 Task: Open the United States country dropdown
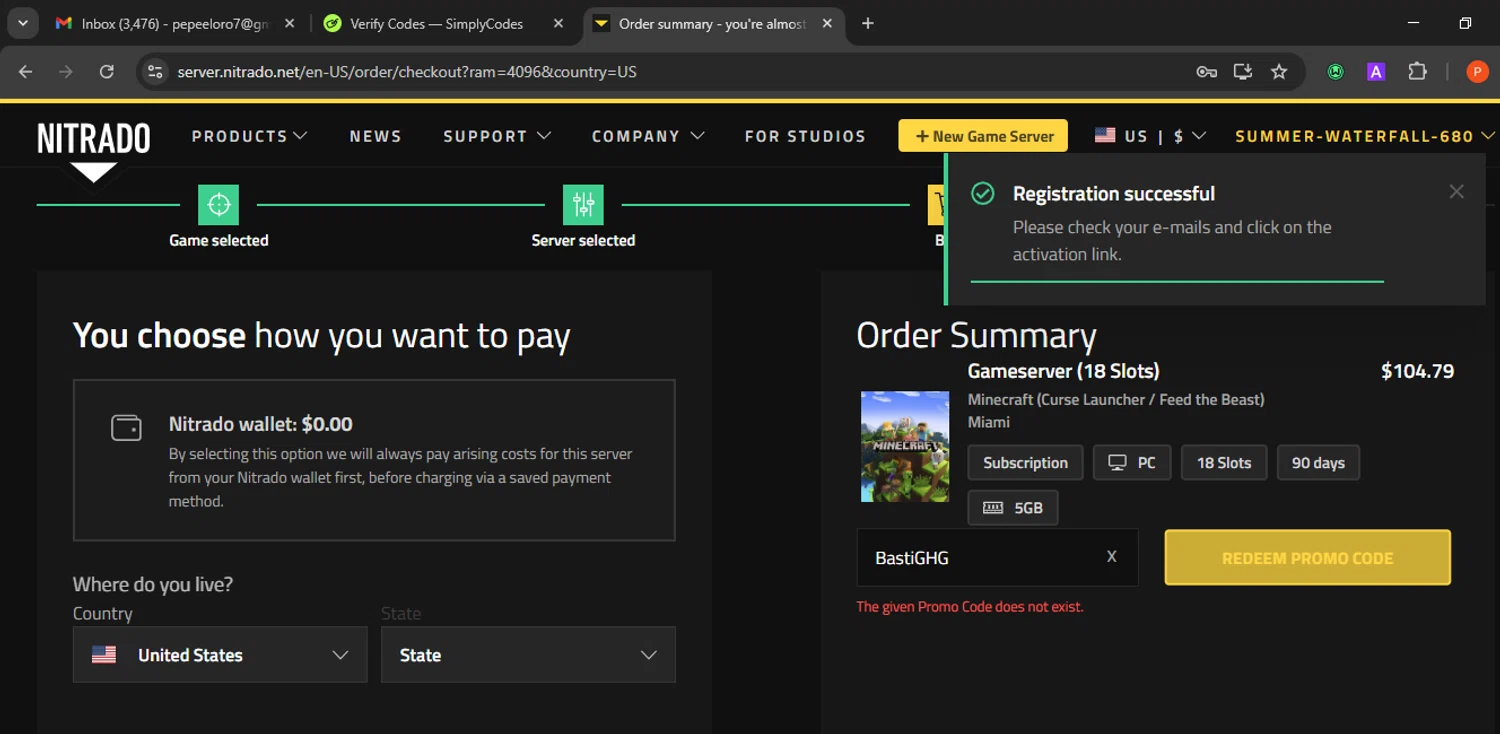[x=220, y=655]
